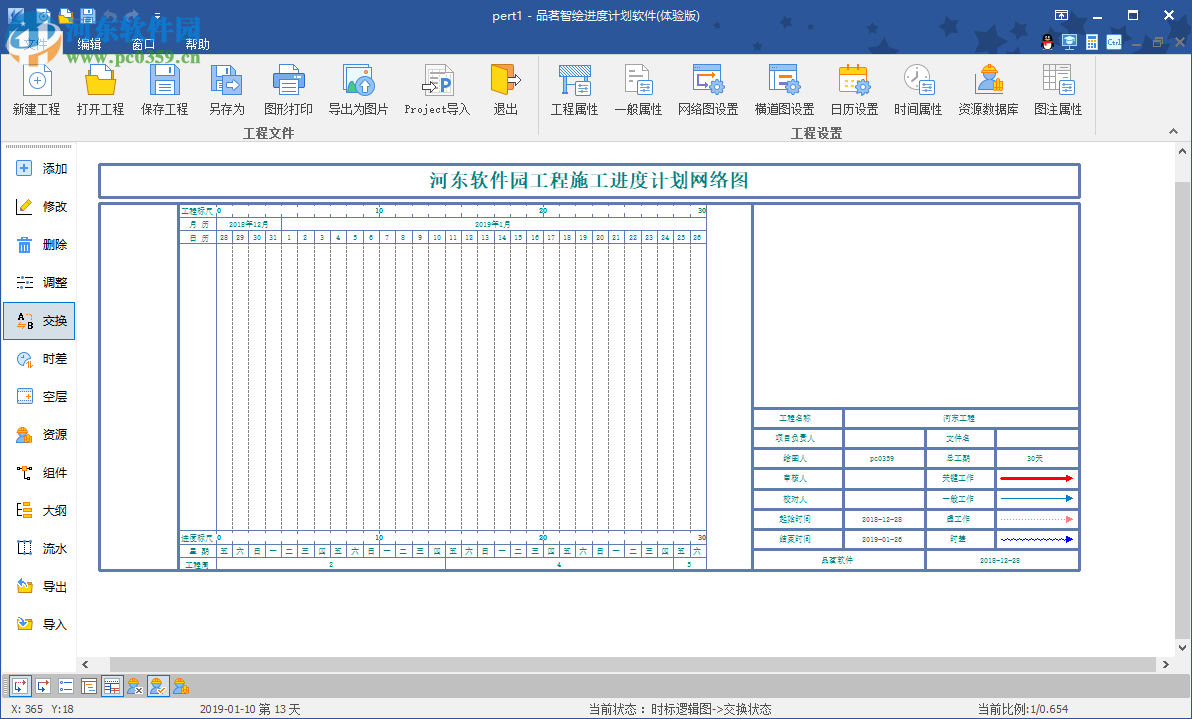The height and width of the screenshot is (719, 1192).
Task: Click vertical scrollbar down arrow
Action: 1182,648
